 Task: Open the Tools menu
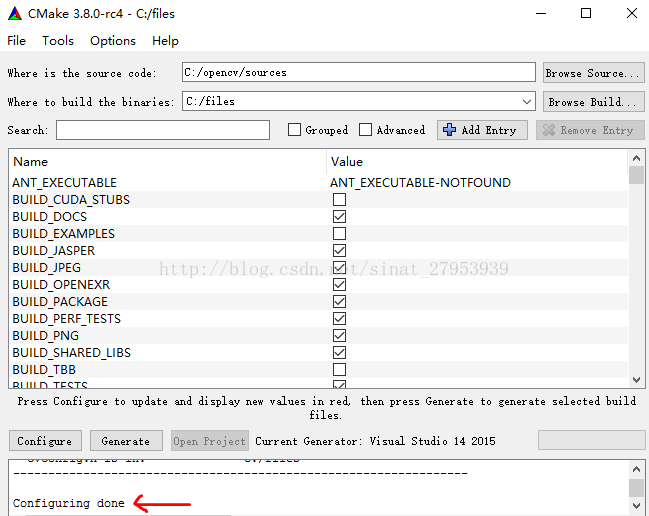pos(58,41)
